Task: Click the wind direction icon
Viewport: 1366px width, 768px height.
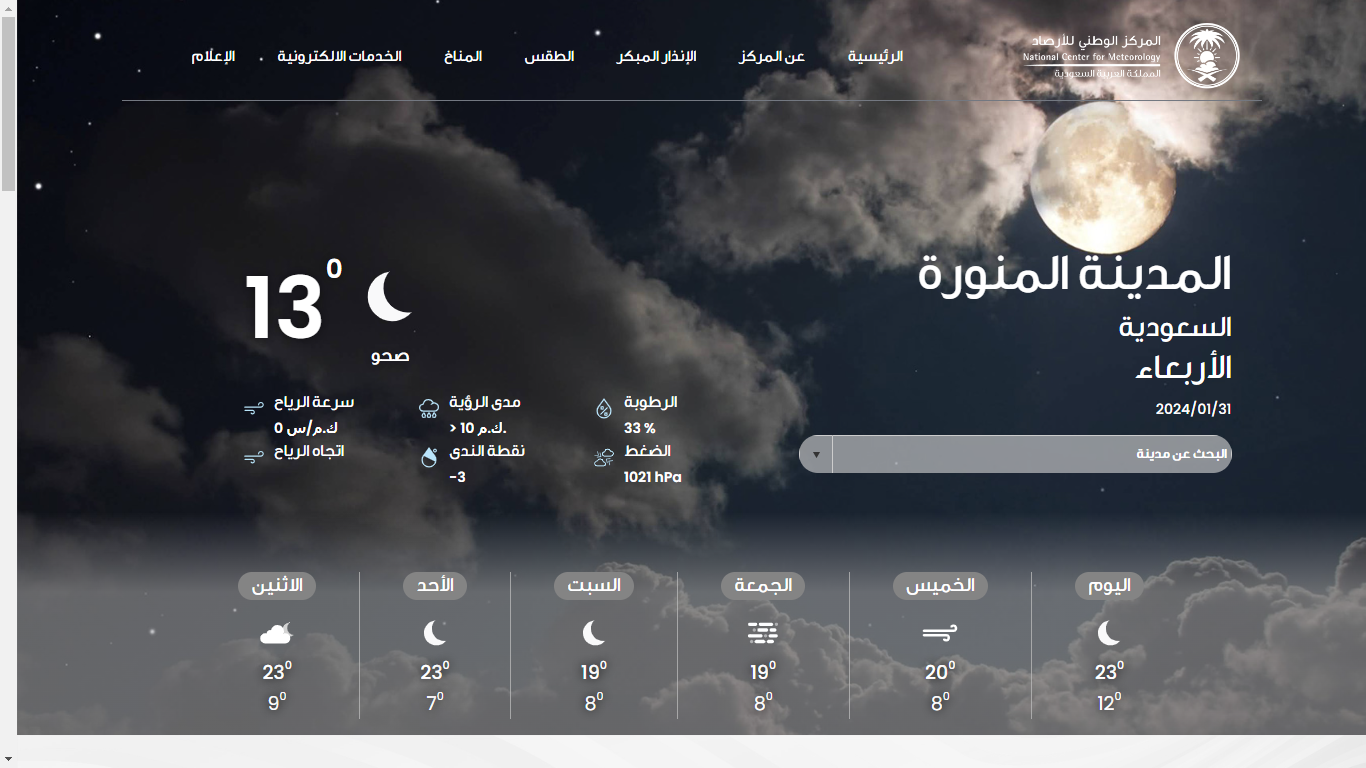Action: click(253, 457)
